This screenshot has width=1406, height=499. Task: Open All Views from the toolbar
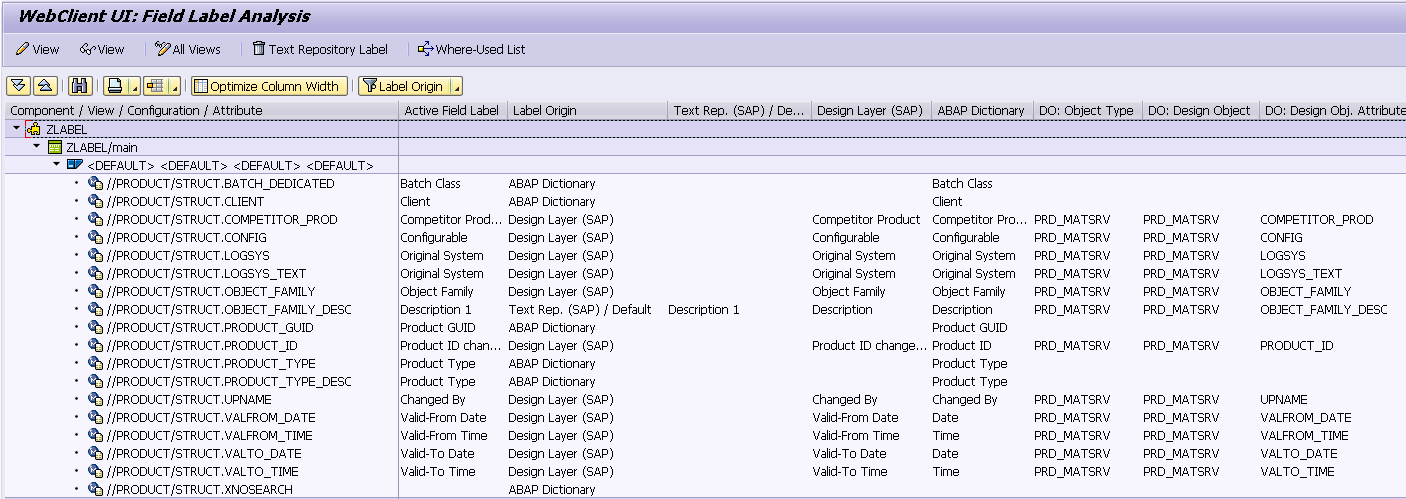[188, 49]
